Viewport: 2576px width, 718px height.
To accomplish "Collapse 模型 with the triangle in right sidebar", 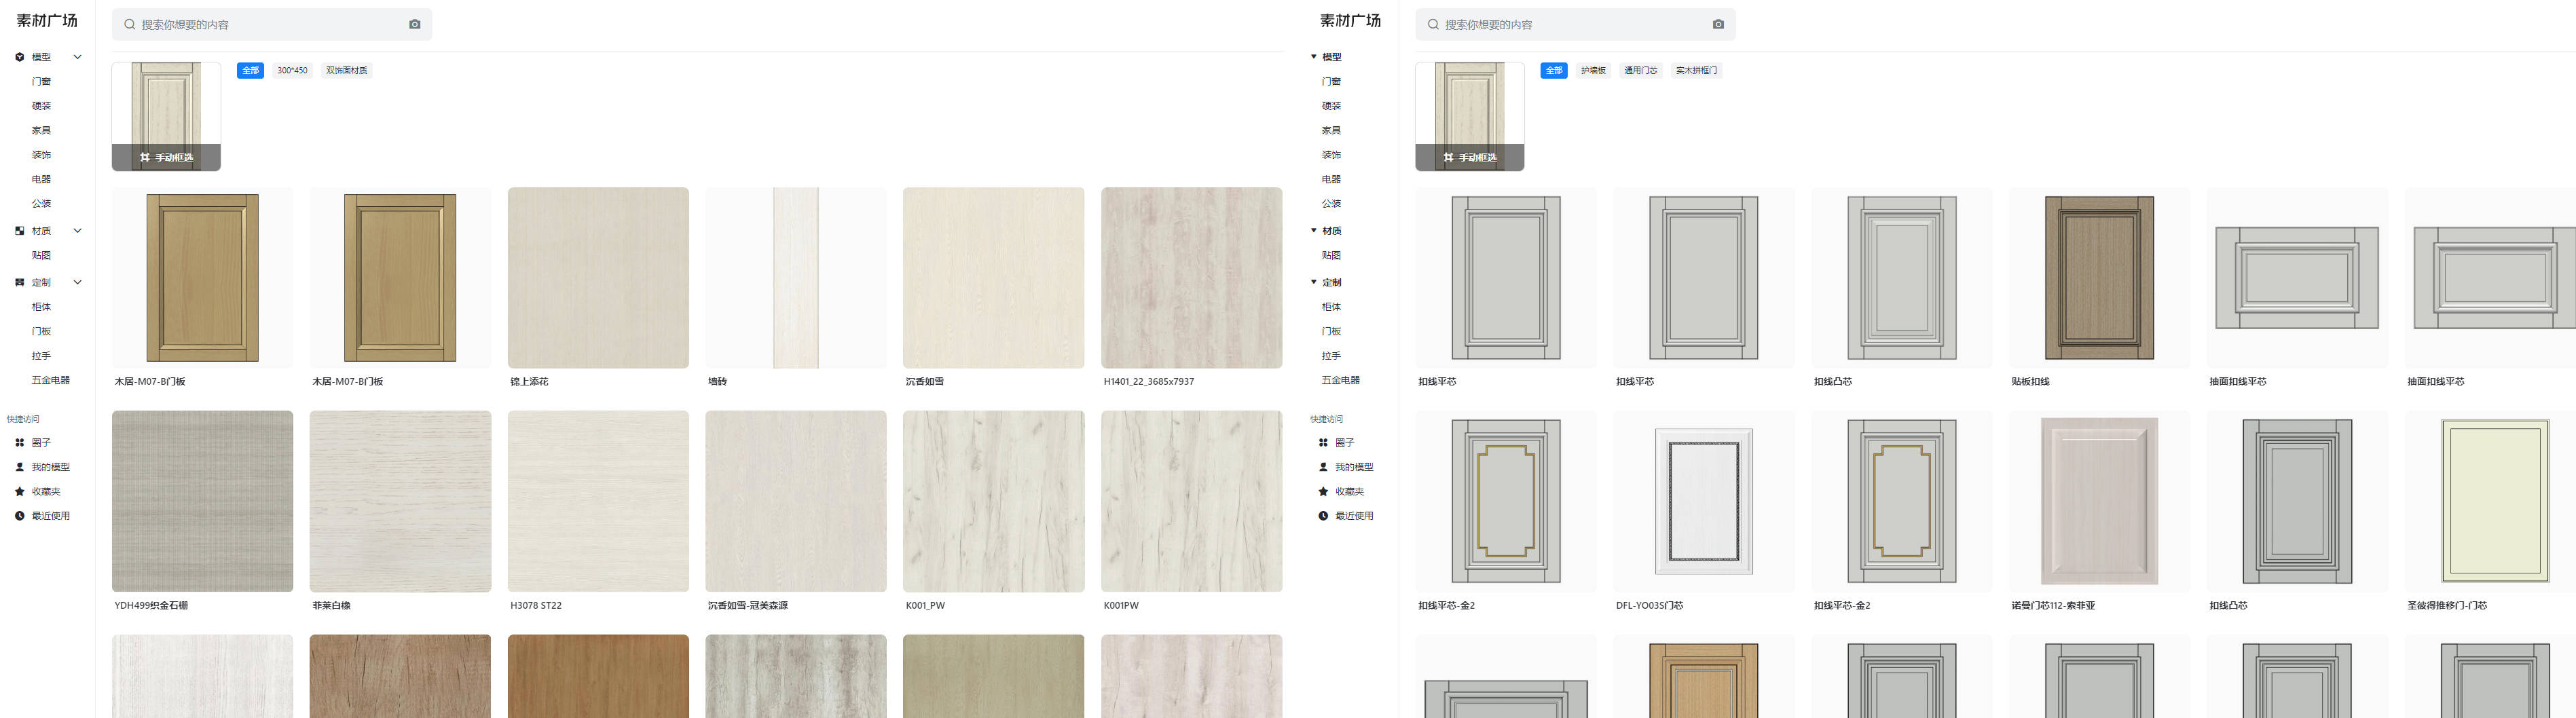I will pos(1314,57).
